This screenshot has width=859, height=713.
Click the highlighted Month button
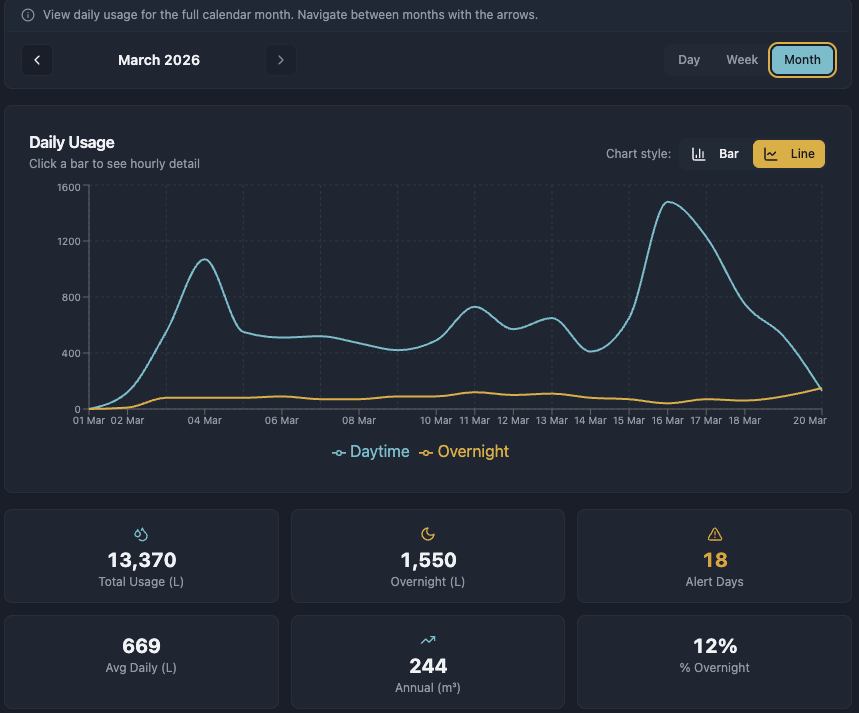802,59
